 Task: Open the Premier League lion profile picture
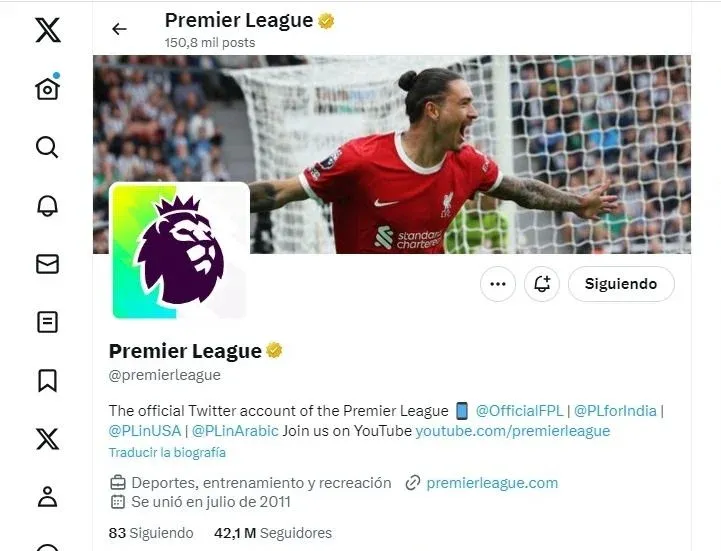coord(180,251)
